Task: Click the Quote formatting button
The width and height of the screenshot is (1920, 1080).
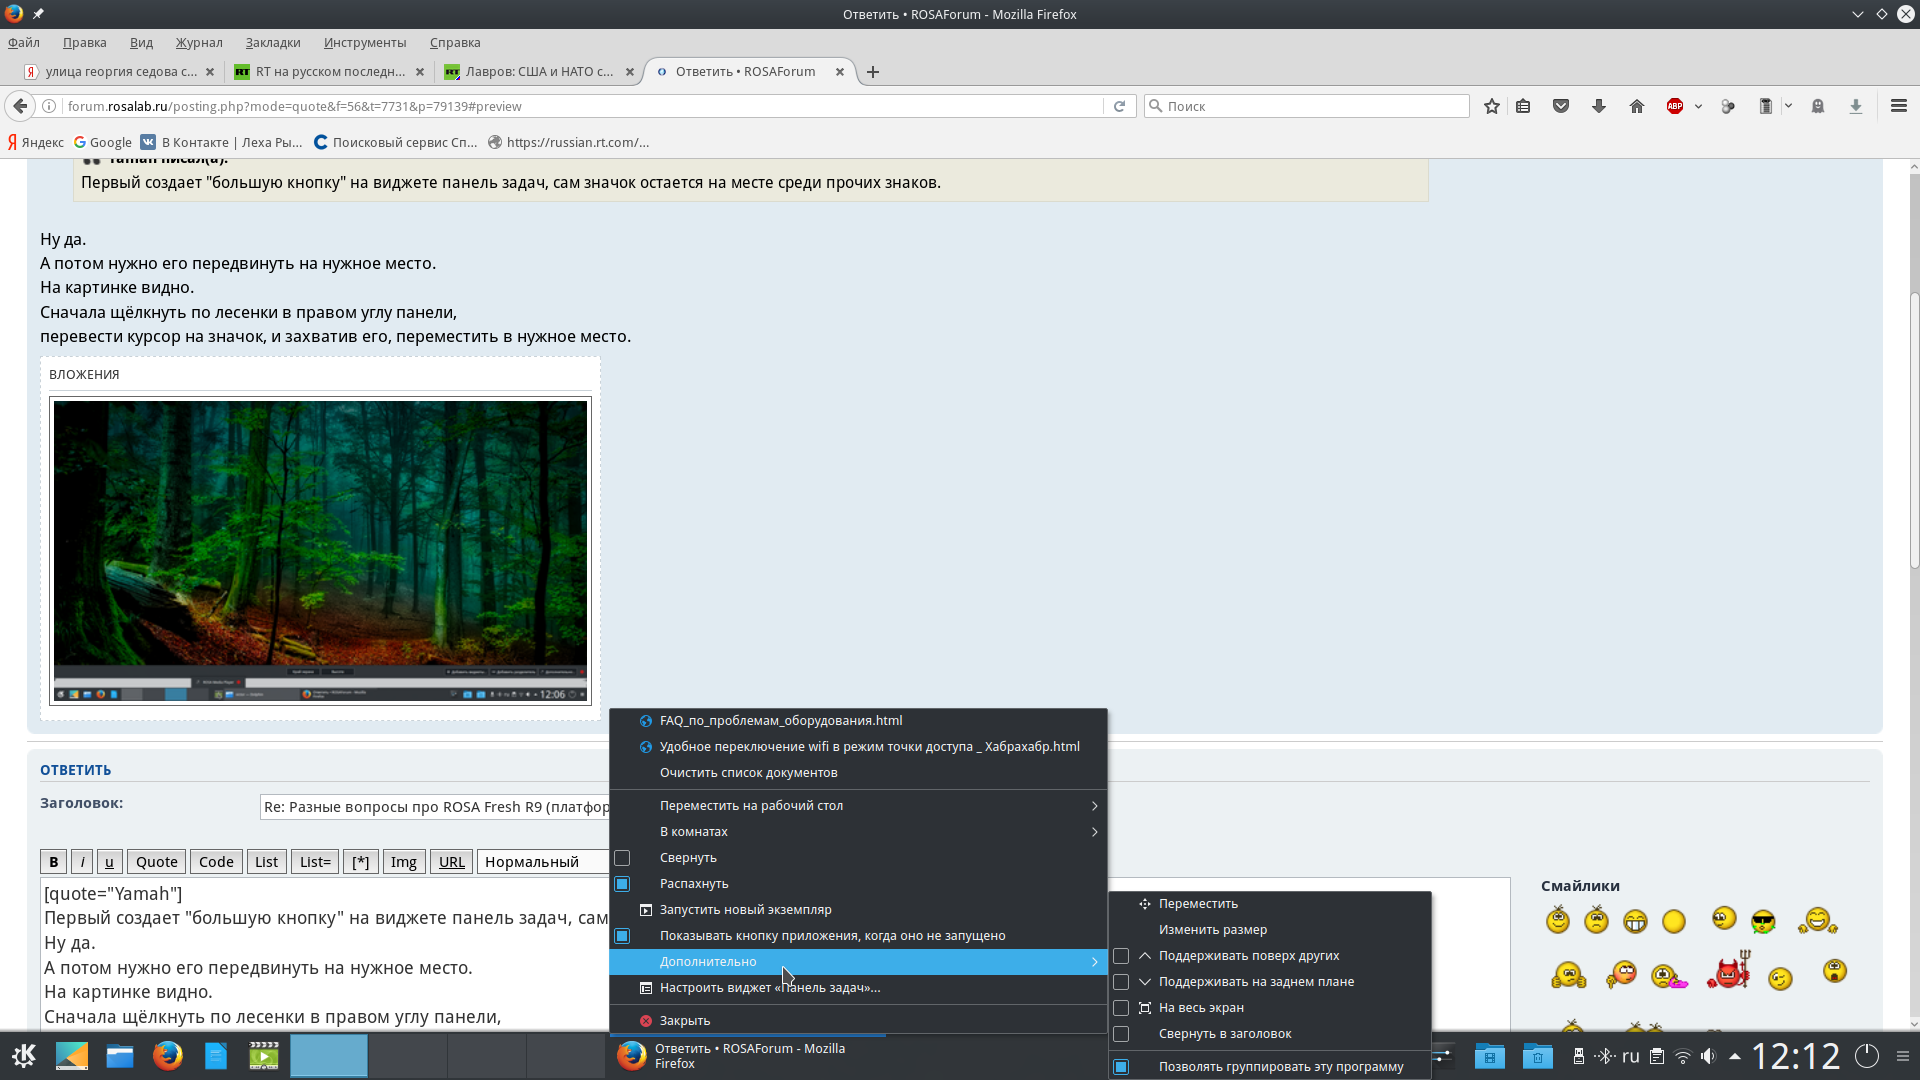Action: 156,862
